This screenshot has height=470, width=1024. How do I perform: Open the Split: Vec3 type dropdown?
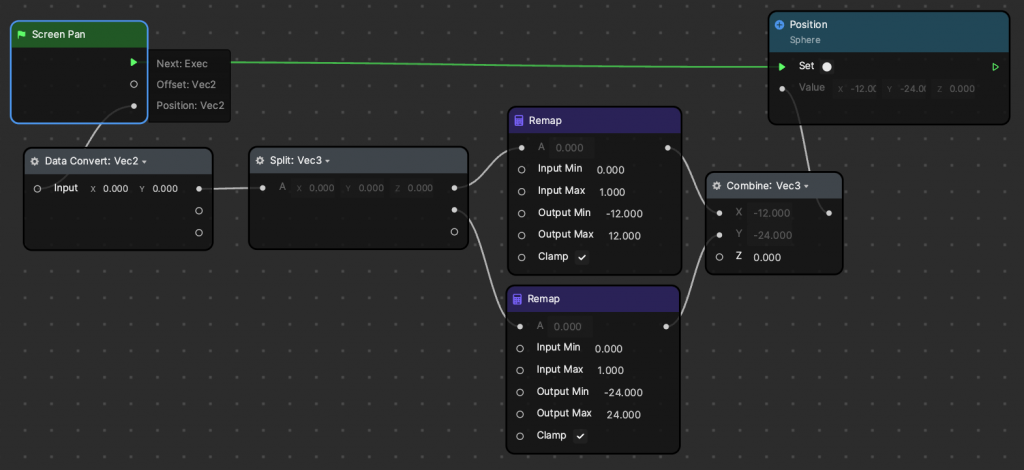click(328, 161)
